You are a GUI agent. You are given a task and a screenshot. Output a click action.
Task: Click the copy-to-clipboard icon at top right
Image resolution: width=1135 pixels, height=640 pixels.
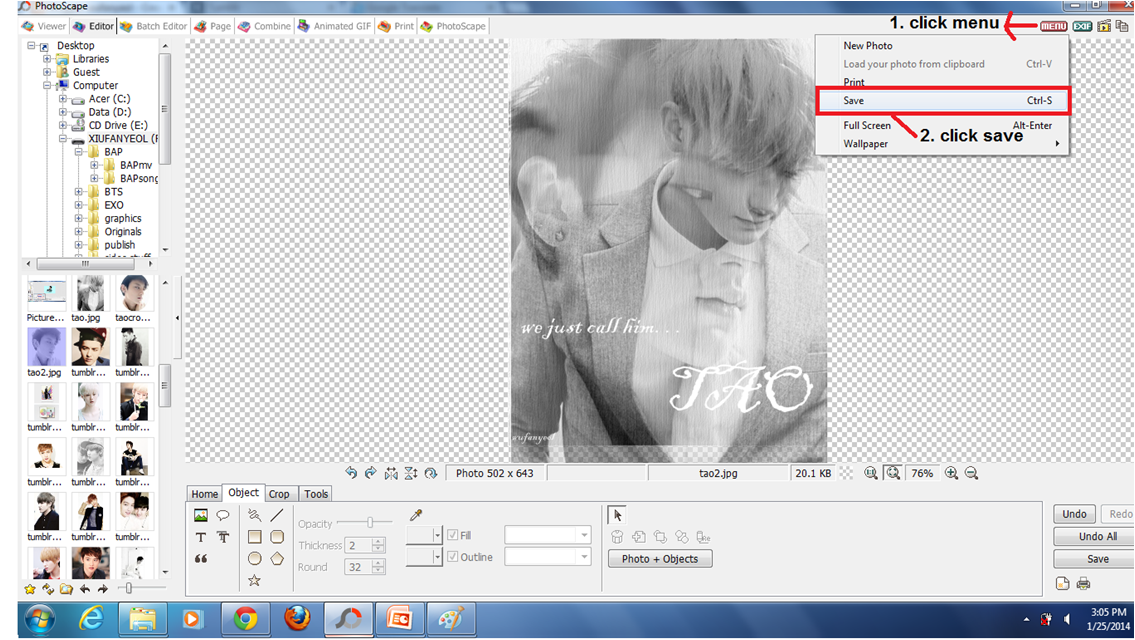1122,26
